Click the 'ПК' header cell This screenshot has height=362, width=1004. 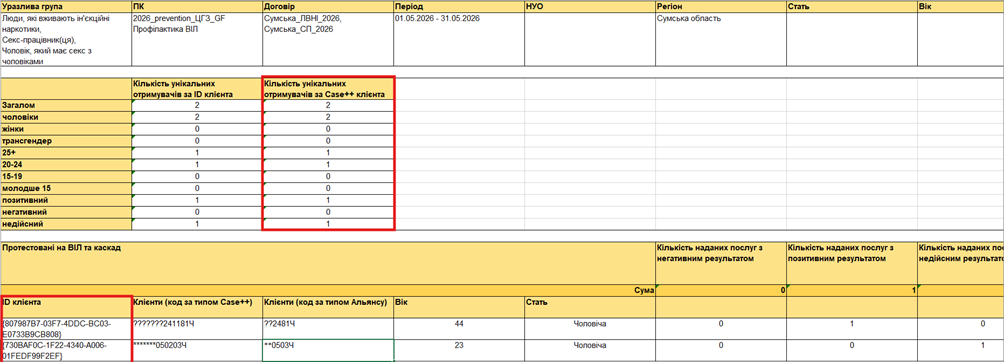pos(197,6)
